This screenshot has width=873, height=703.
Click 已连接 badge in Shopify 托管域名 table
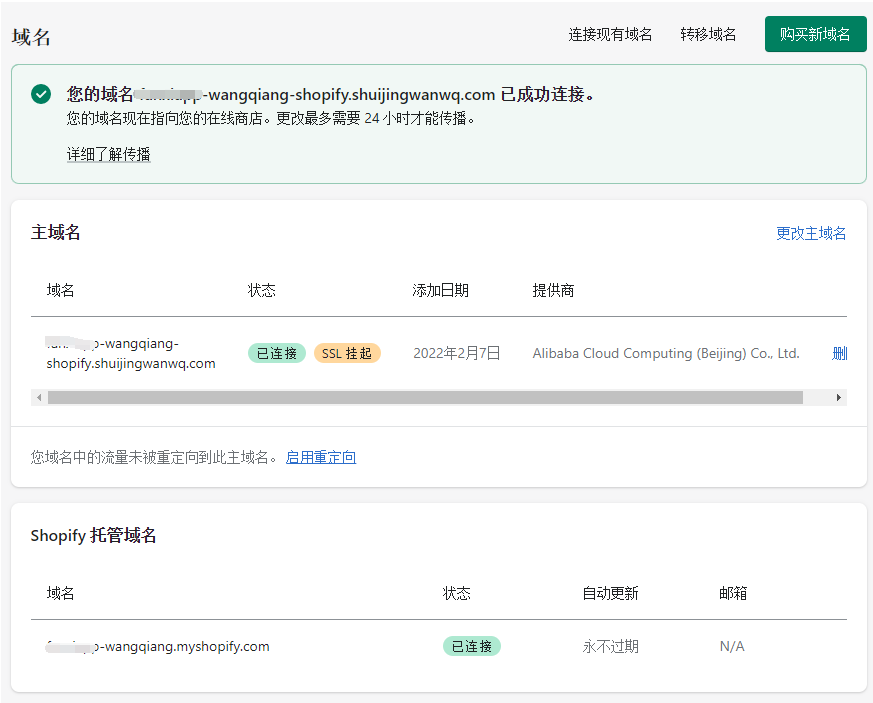[x=472, y=646]
